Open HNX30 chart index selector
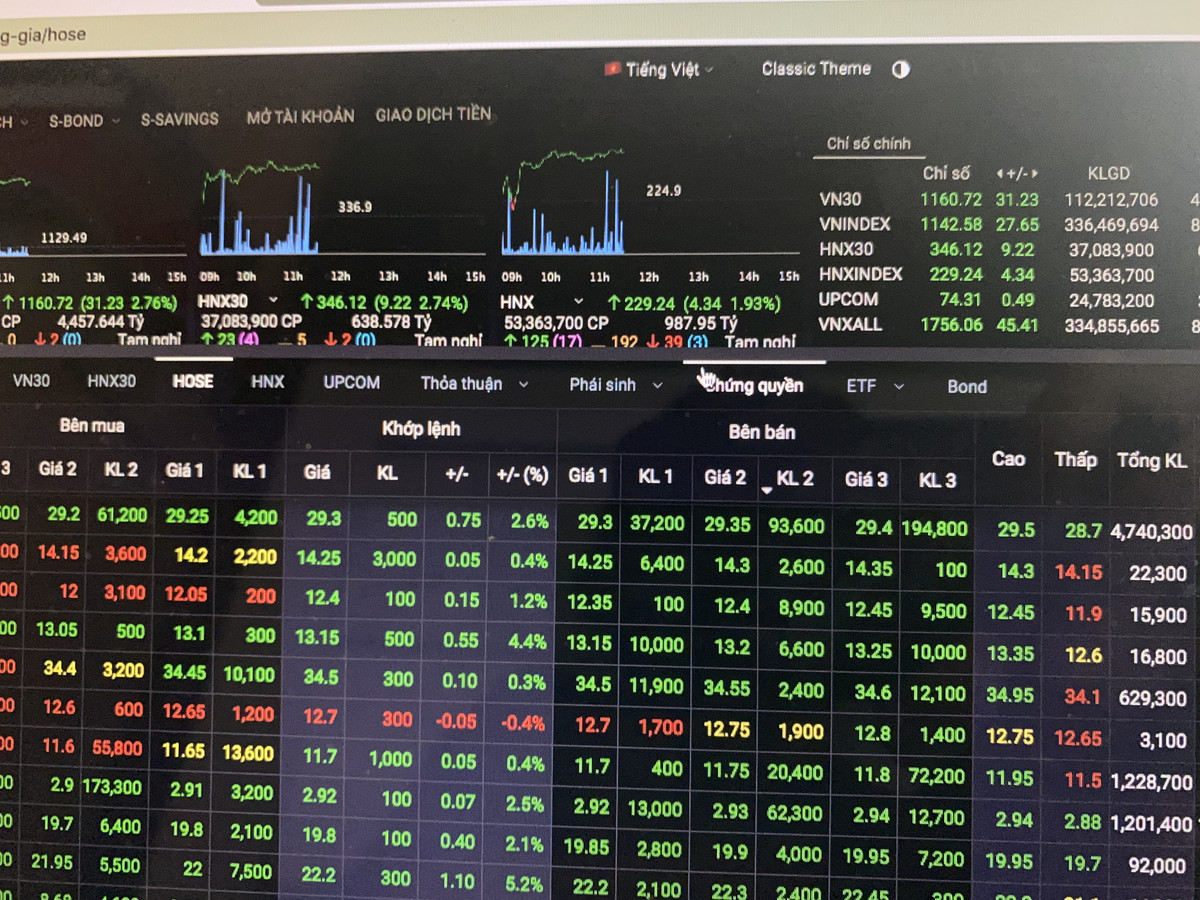The width and height of the screenshot is (1200, 900). point(272,300)
